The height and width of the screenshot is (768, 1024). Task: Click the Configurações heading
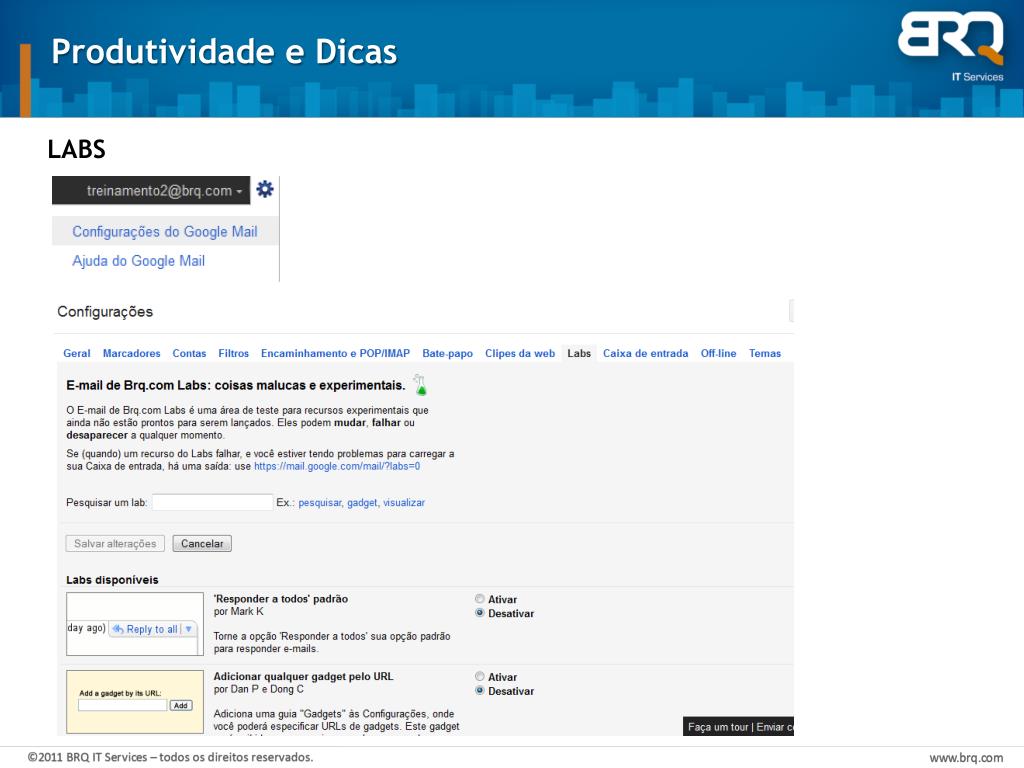pos(105,312)
